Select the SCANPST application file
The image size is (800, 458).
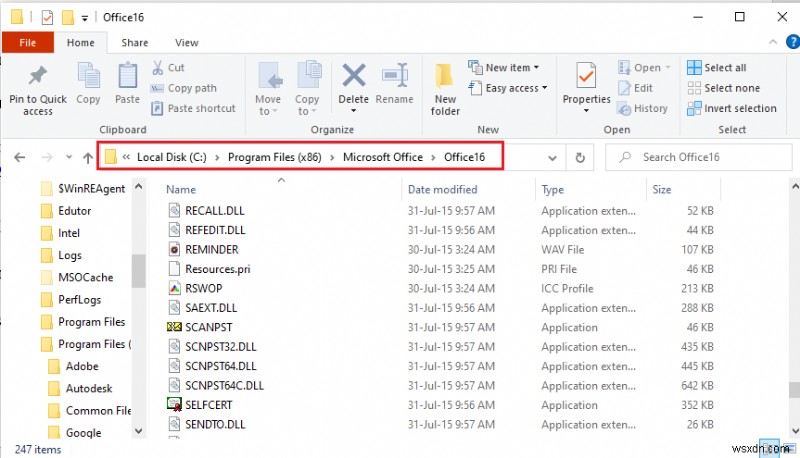[209, 327]
